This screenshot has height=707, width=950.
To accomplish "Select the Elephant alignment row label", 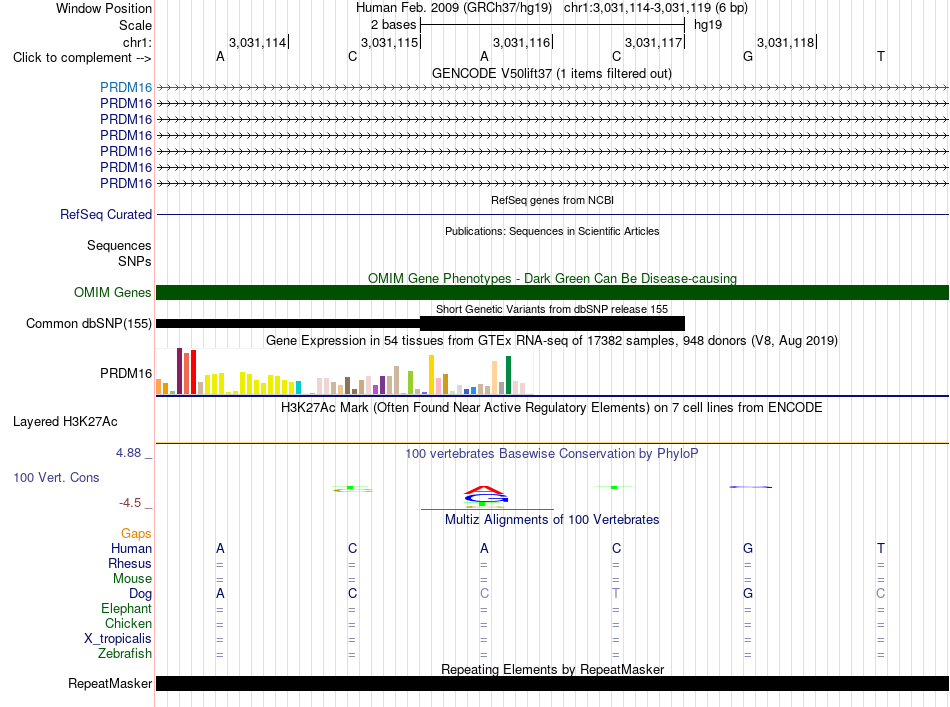I will pyautogui.click(x=126, y=608).
